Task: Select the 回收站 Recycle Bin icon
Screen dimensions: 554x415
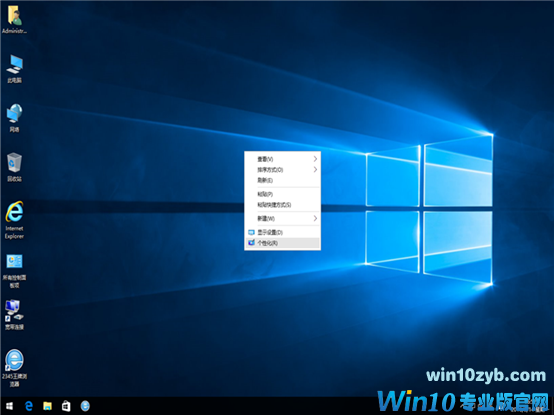Action: (x=14, y=167)
